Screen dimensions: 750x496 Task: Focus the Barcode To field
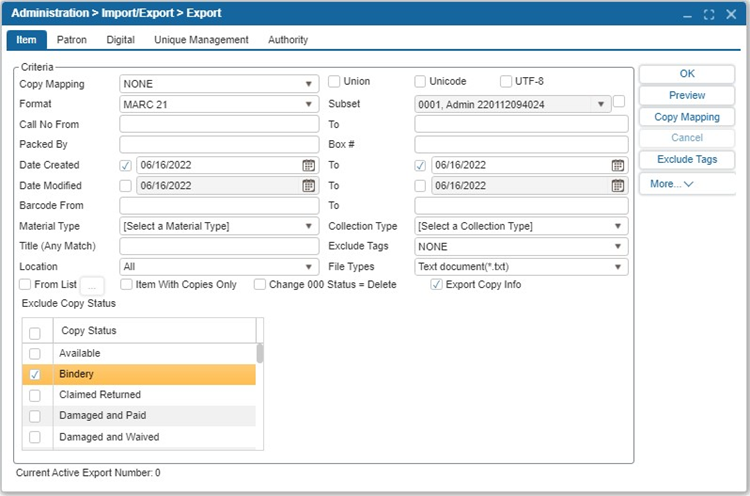521,206
